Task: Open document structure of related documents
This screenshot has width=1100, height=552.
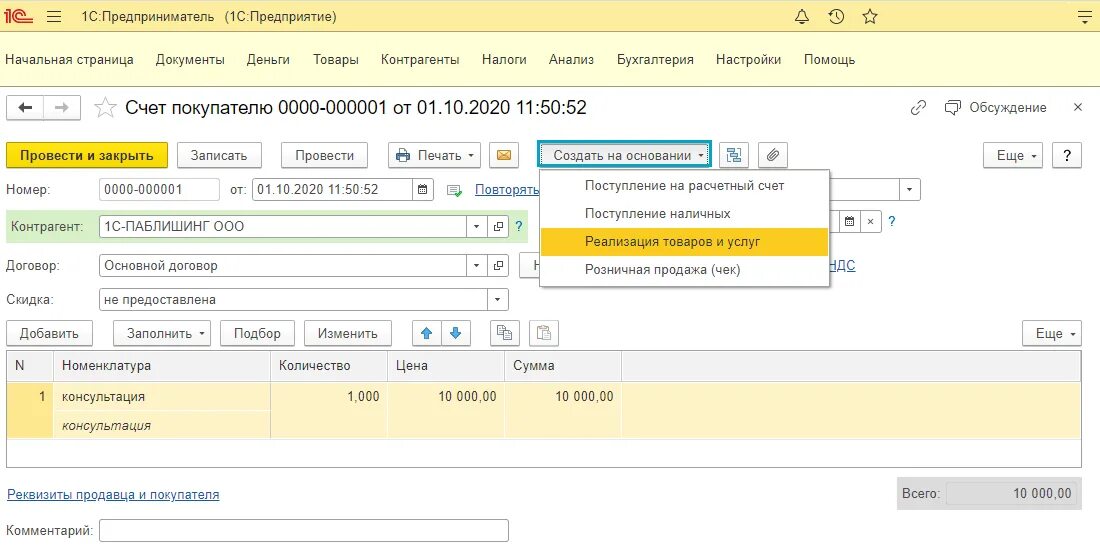Action: click(x=734, y=155)
